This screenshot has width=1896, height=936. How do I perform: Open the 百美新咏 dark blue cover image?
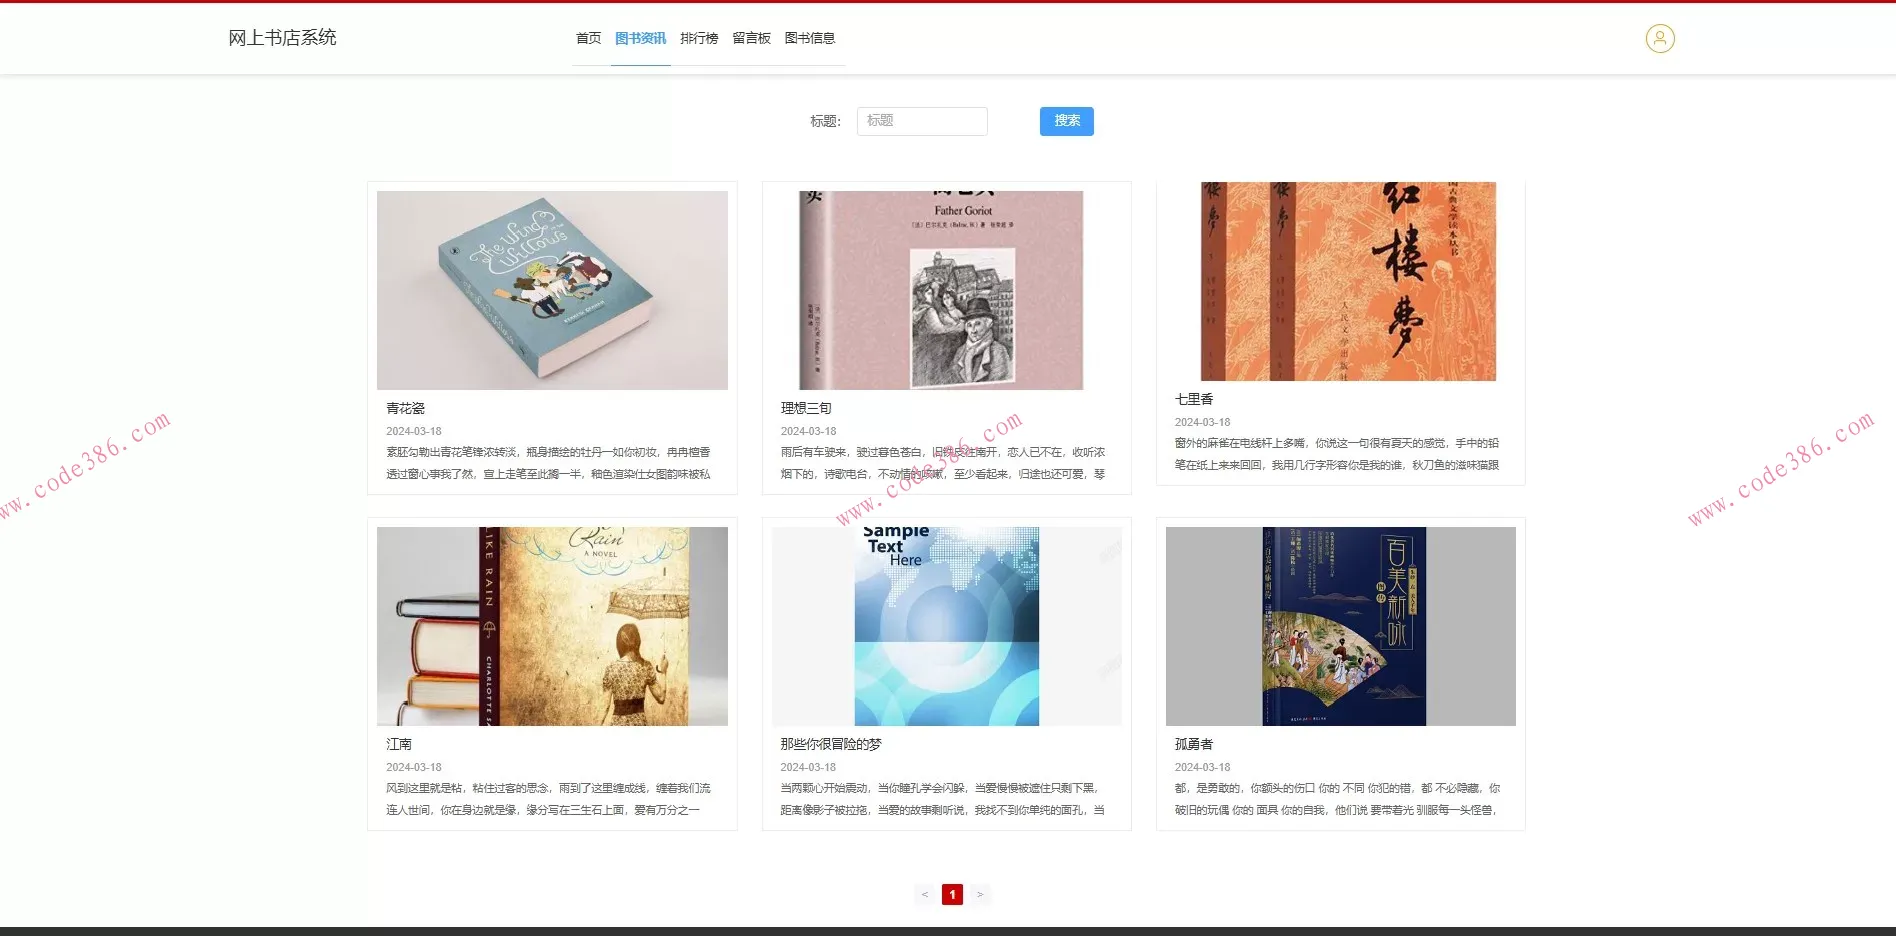(1344, 626)
